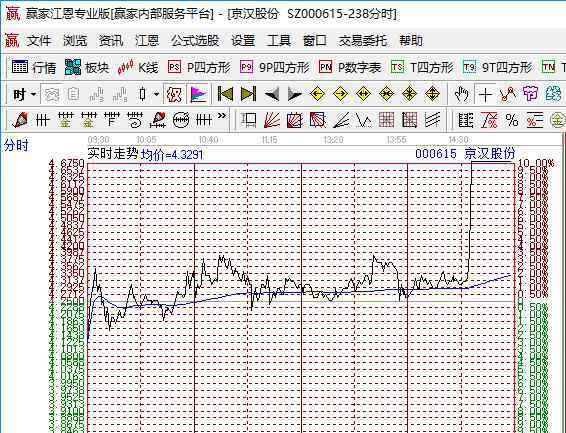Open the 9T四方形 tool
The height and width of the screenshot is (433, 566).
click(497, 67)
